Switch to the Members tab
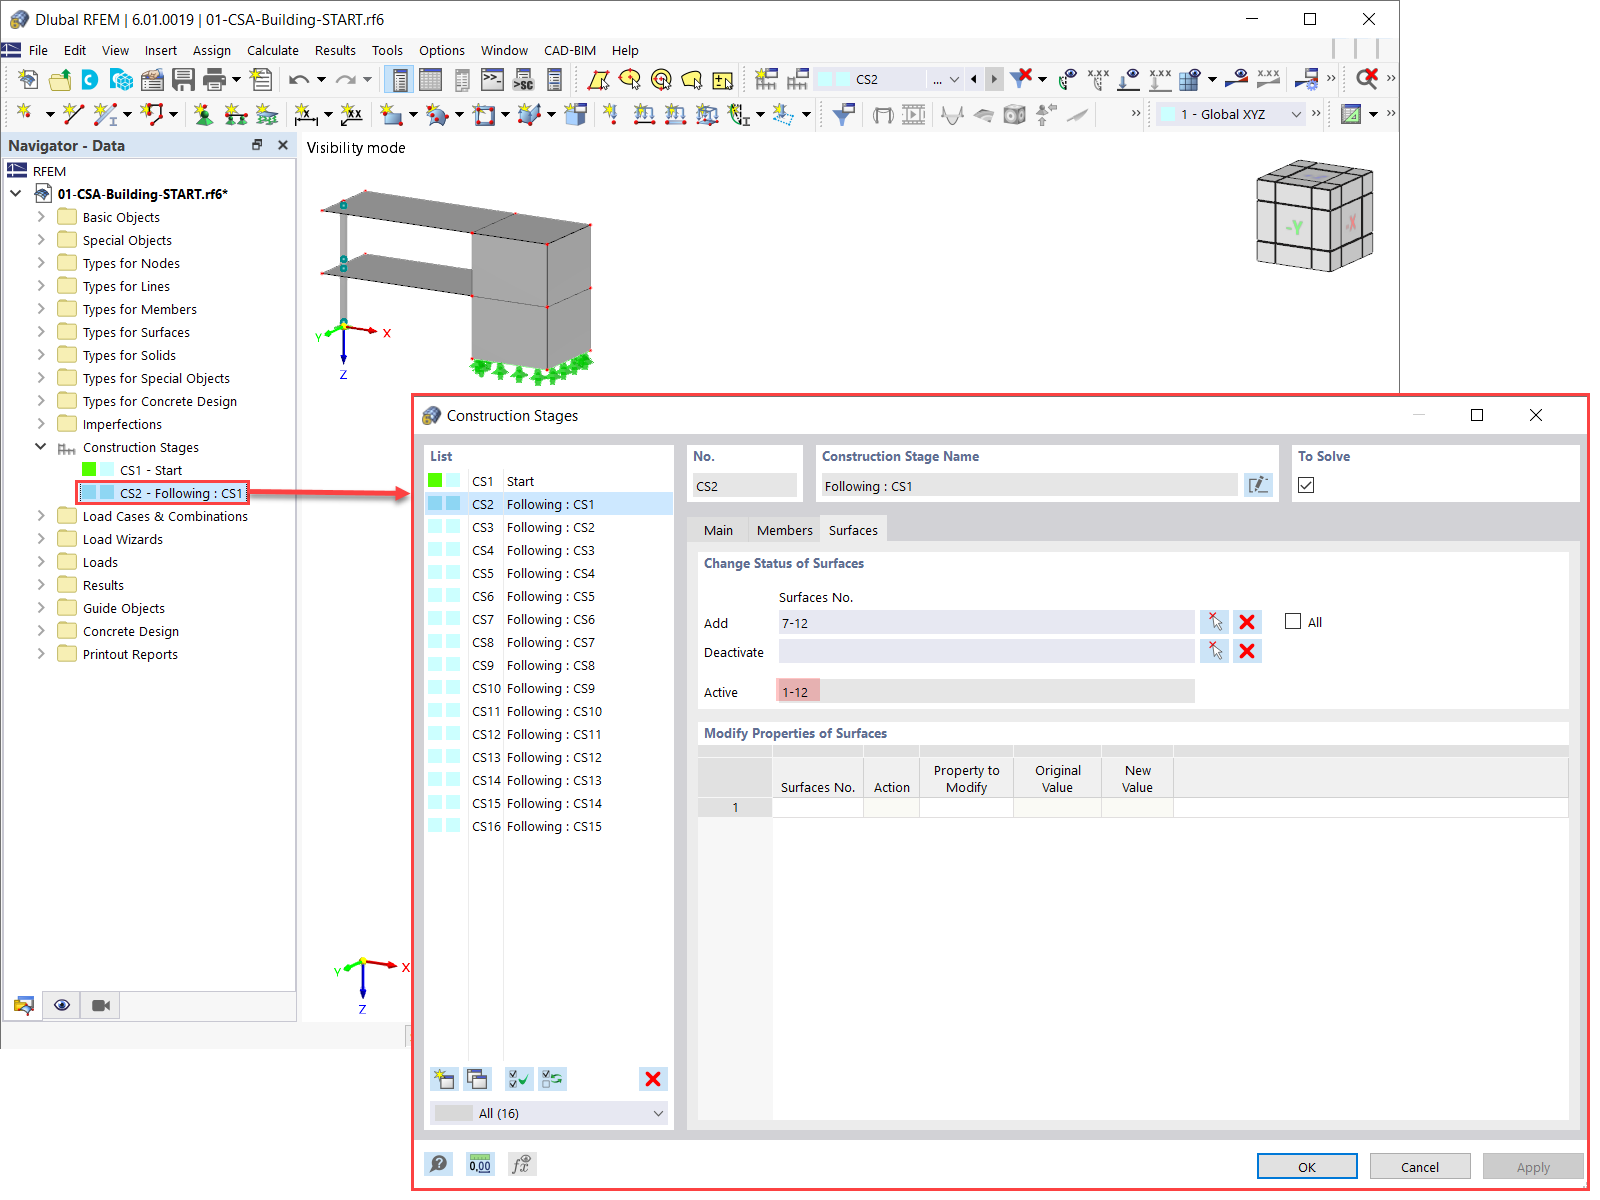 point(785,530)
